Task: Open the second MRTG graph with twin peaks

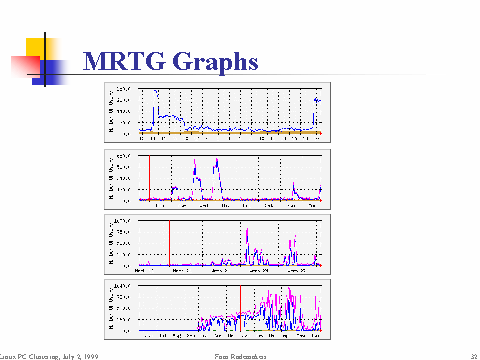Action: (217, 179)
